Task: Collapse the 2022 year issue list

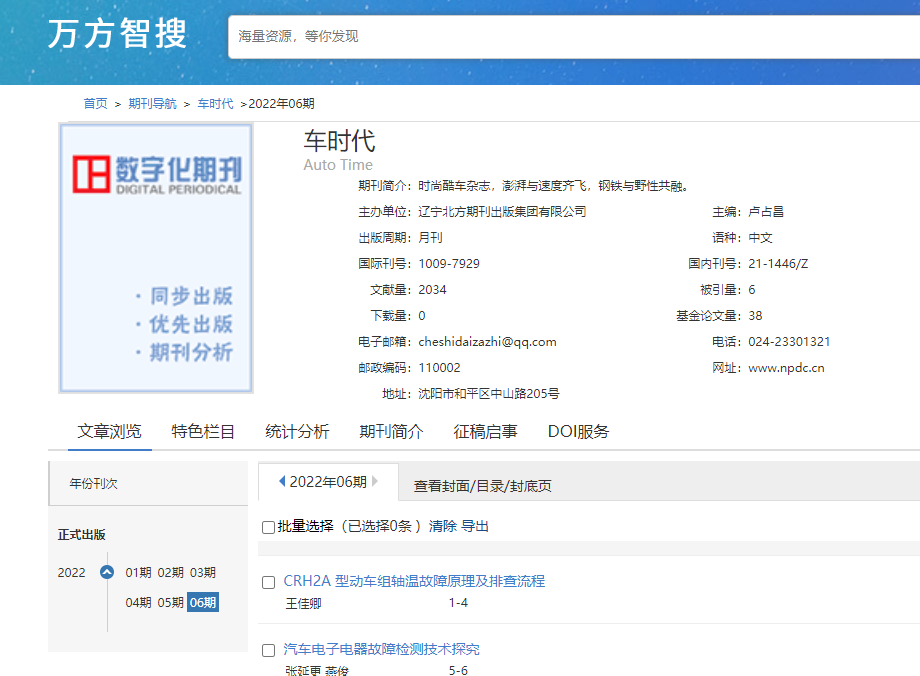Action: [107, 572]
